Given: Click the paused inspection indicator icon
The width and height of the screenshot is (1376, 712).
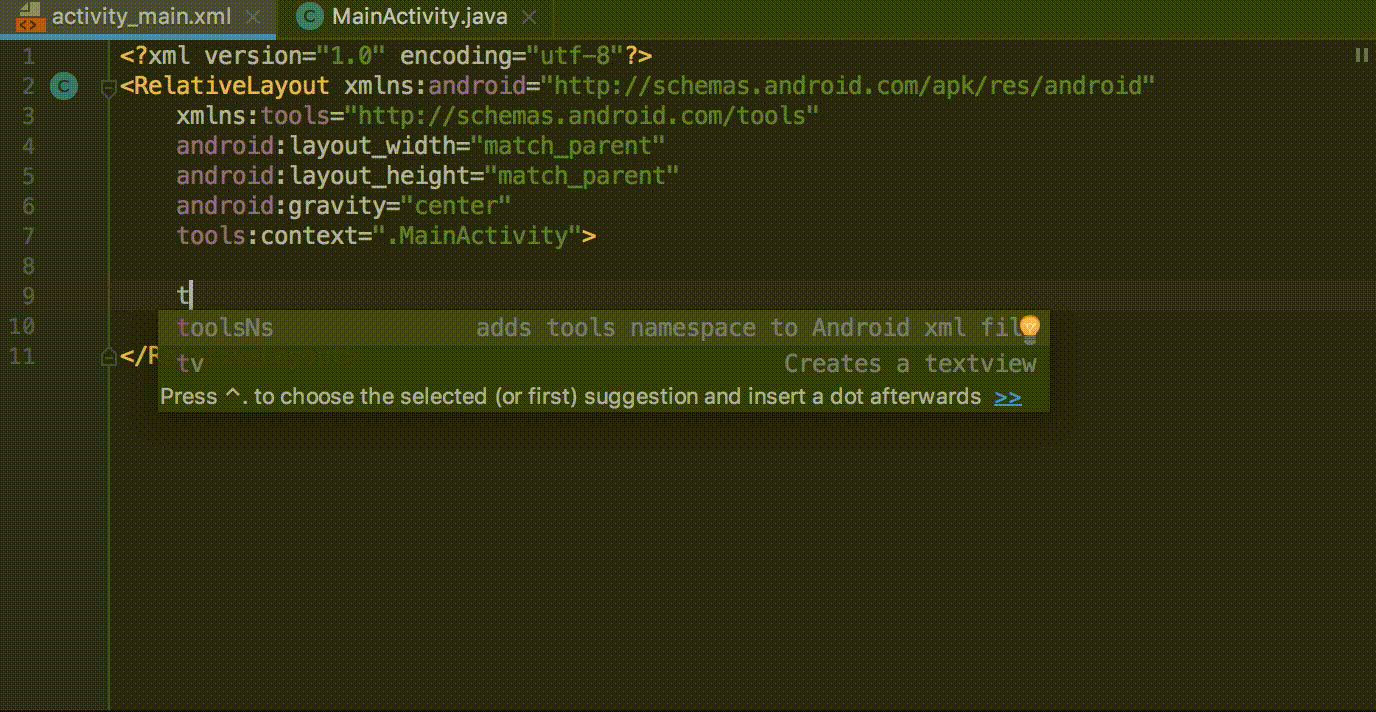Looking at the screenshot, I should pos(1361,56).
